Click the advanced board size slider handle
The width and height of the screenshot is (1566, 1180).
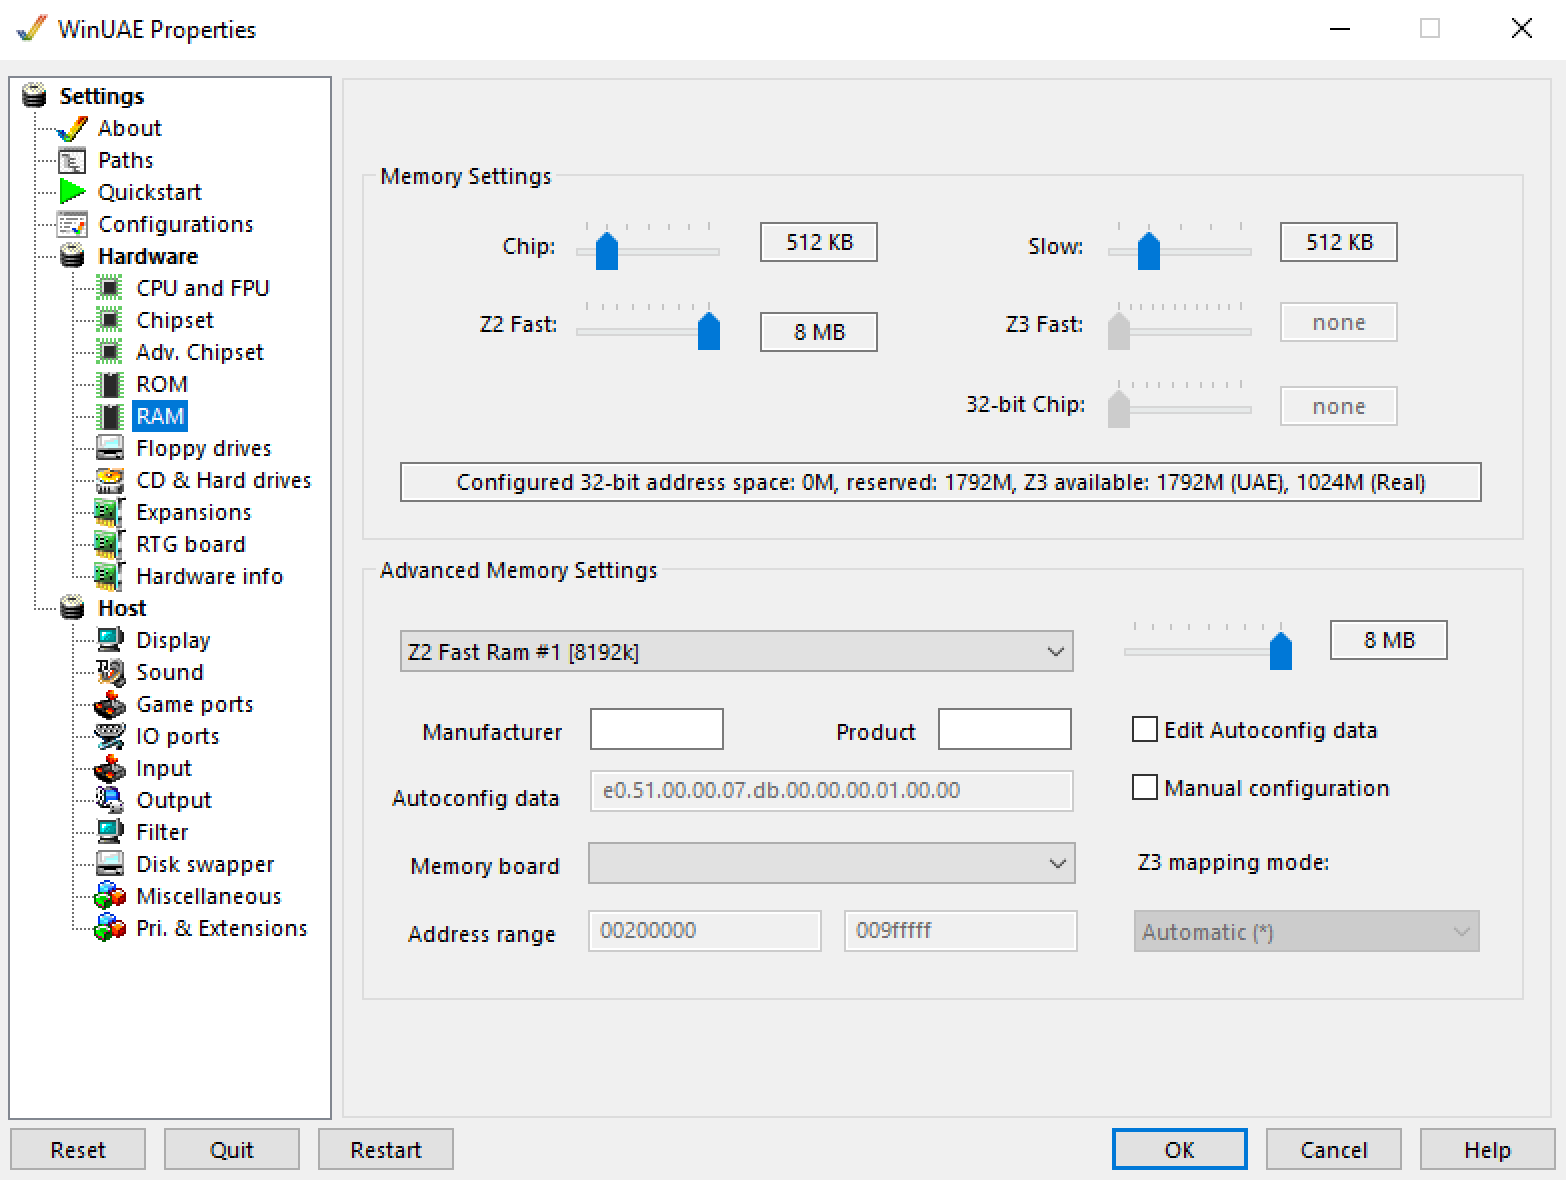click(1281, 650)
